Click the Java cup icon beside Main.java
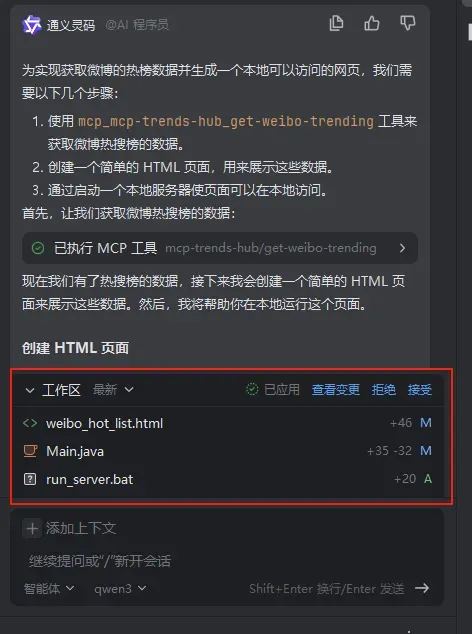Viewport: 472px width, 634px height. 30,450
